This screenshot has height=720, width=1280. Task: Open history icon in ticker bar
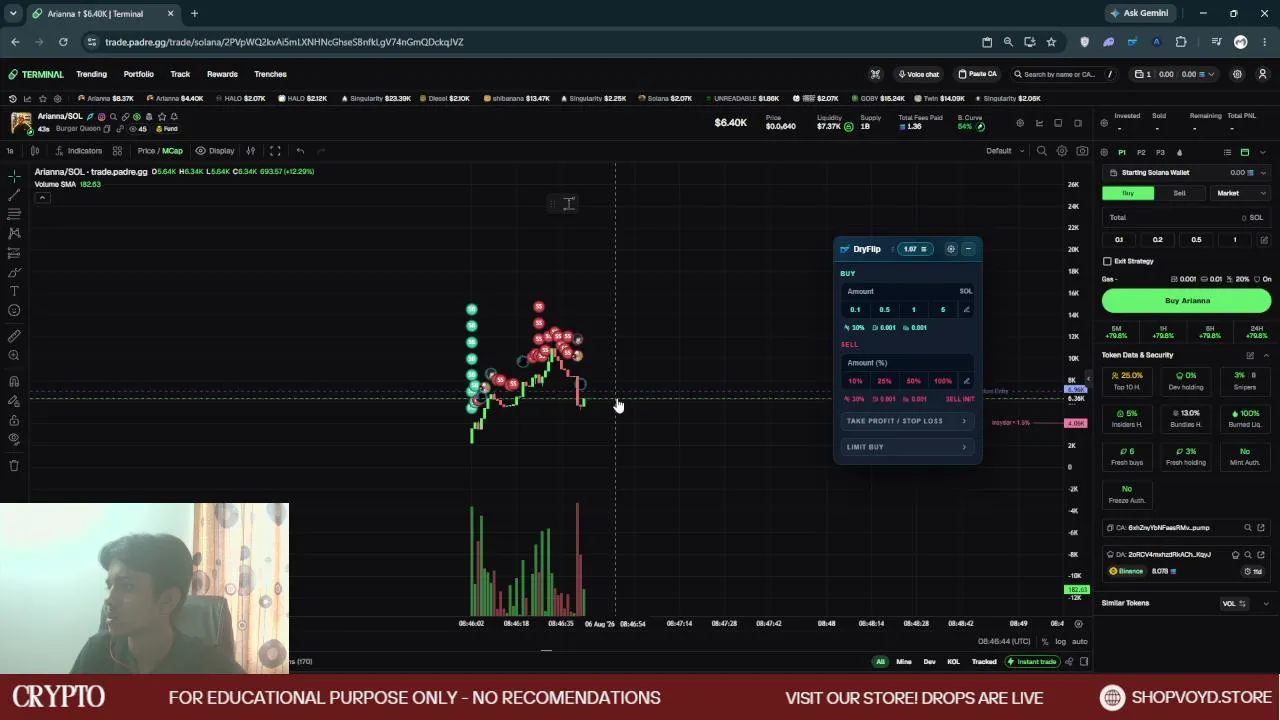tap(12, 98)
